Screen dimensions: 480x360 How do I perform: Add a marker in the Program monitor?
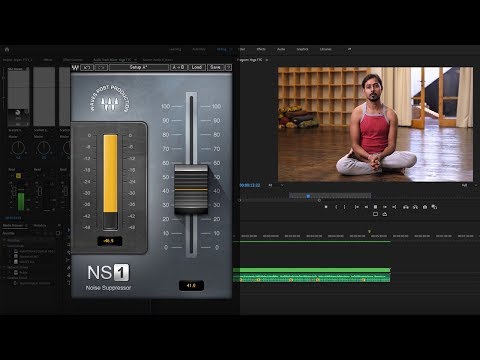[x=326, y=207]
